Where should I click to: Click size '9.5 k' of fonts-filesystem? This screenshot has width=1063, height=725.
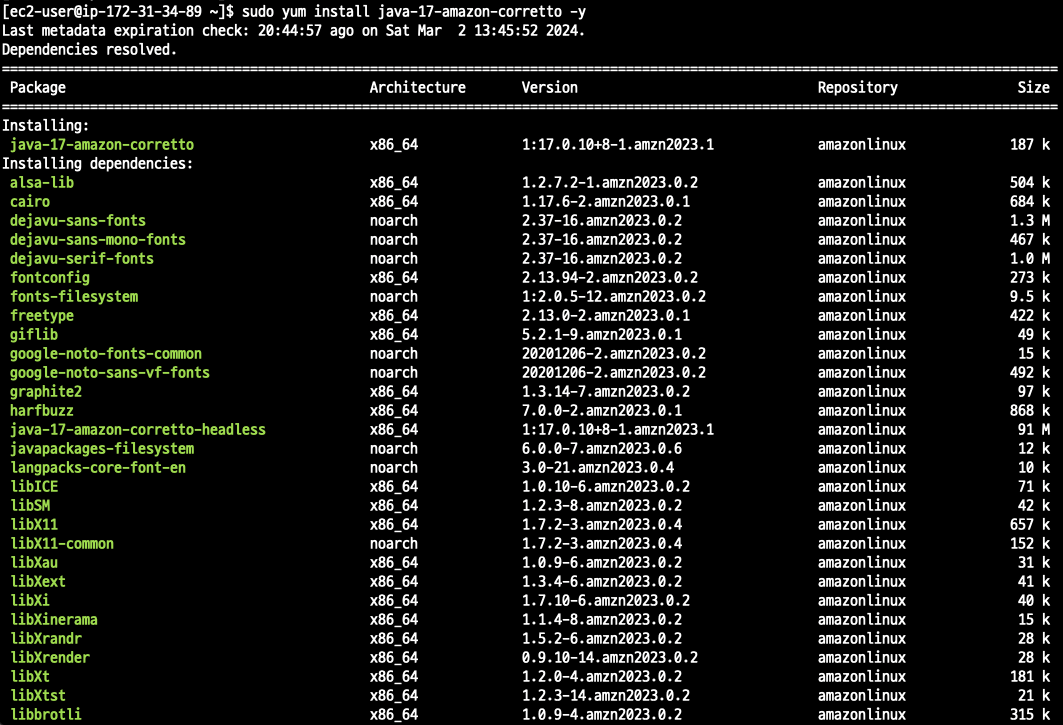pos(1030,296)
